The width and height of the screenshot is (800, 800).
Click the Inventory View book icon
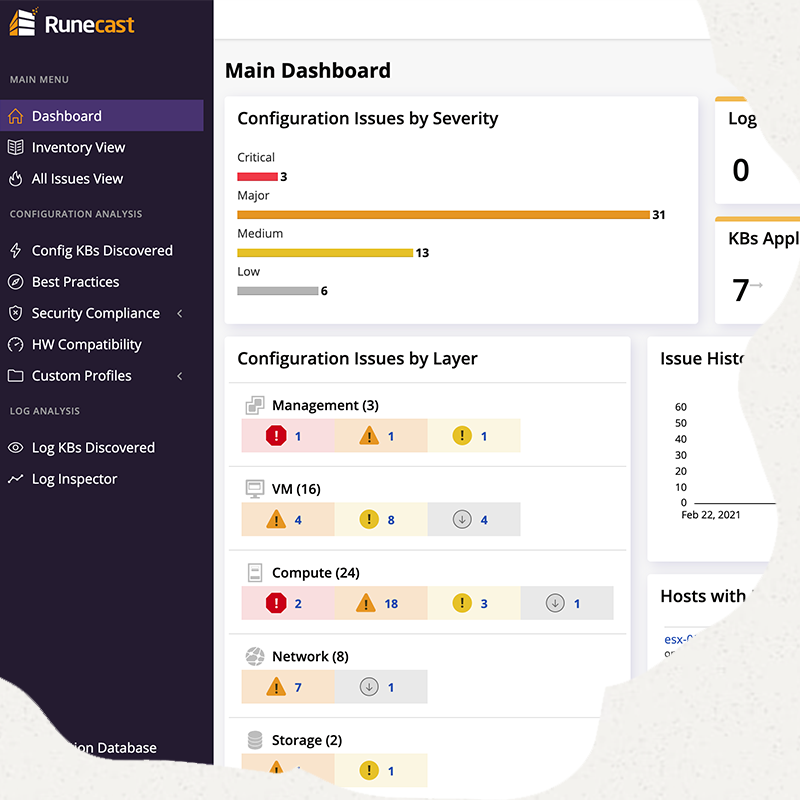tap(16, 147)
